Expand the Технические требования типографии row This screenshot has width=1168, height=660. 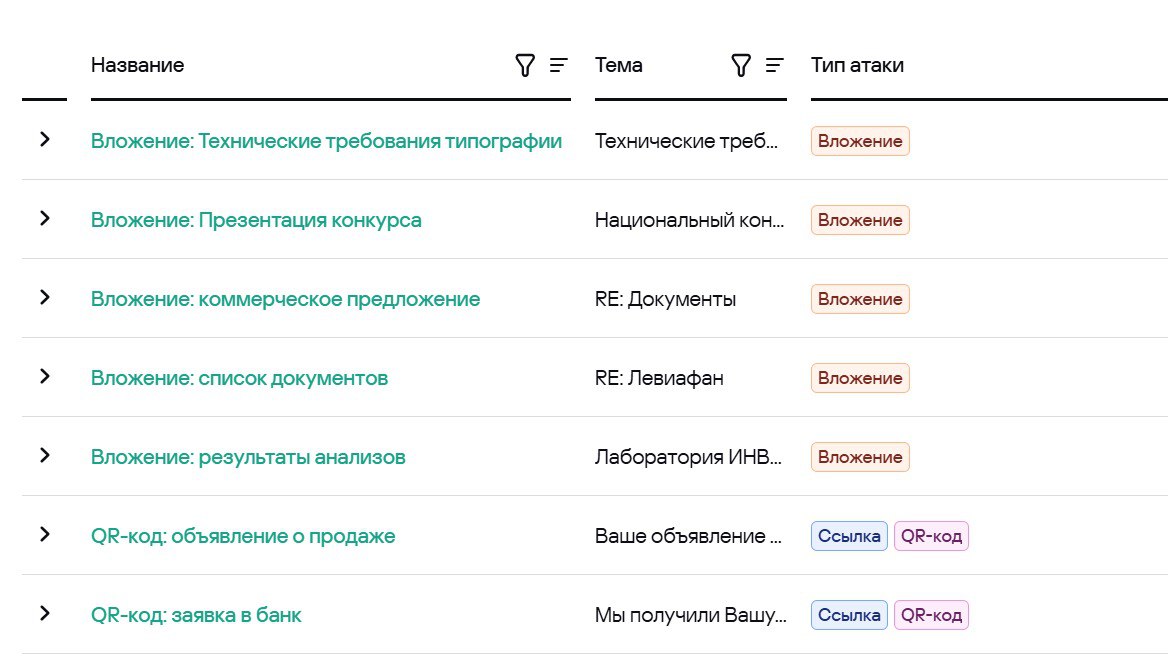pyautogui.click(x=44, y=140)
